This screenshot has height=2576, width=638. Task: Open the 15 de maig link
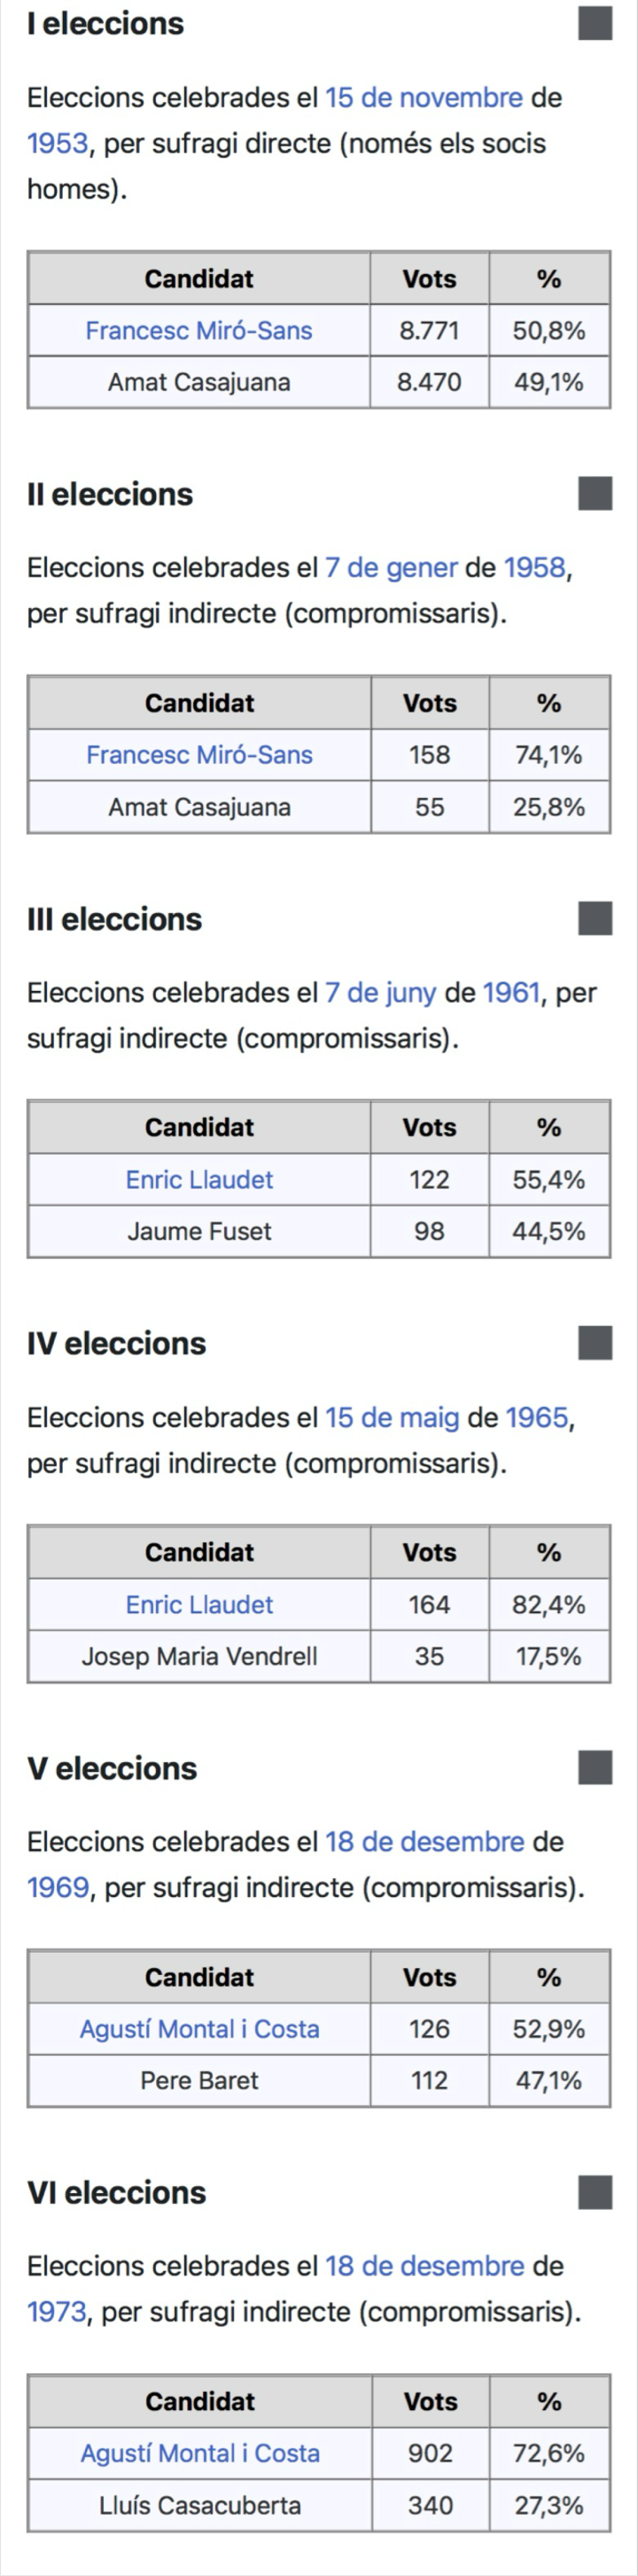[392, 1417]
